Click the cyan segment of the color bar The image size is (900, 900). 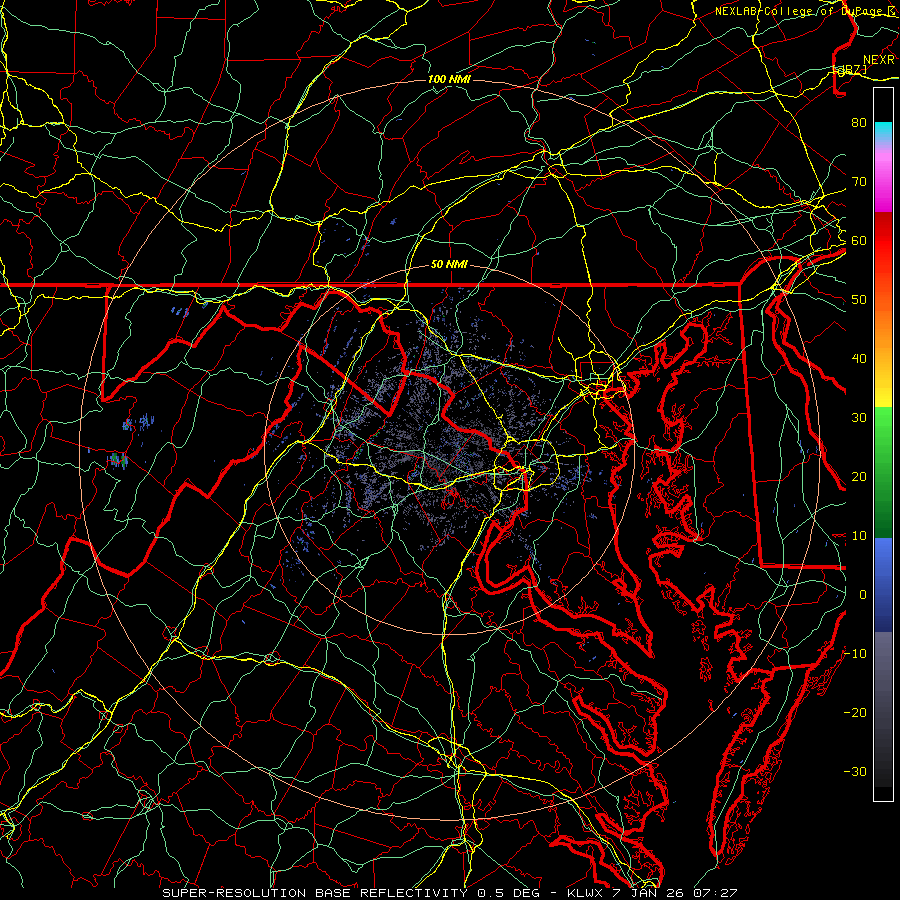[x=883, y=130]
